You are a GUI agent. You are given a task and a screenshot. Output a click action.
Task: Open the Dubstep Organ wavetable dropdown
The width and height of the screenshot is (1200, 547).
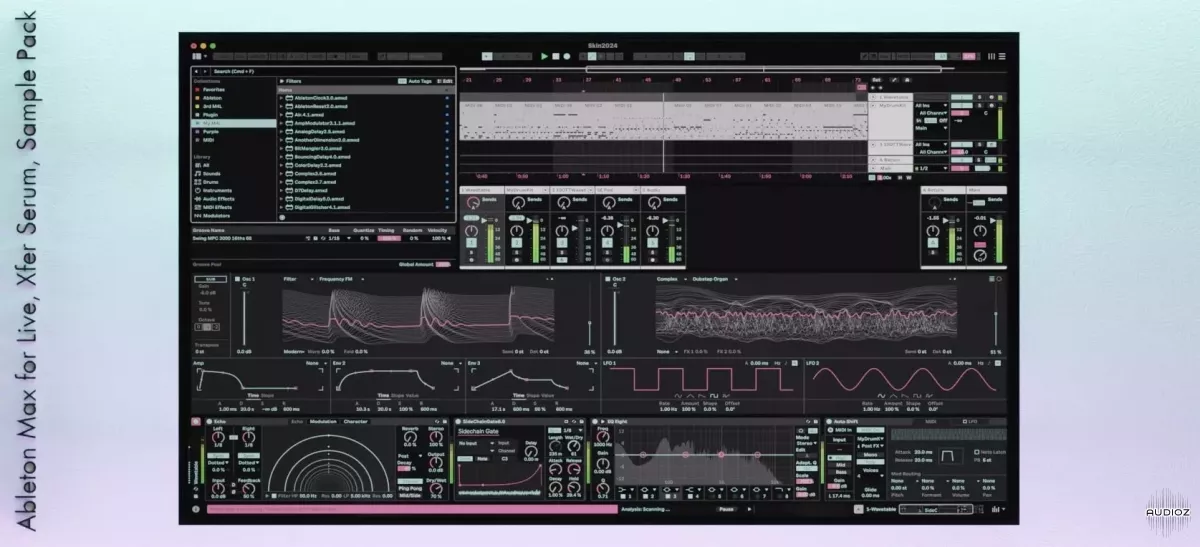[x=714, y=279]
